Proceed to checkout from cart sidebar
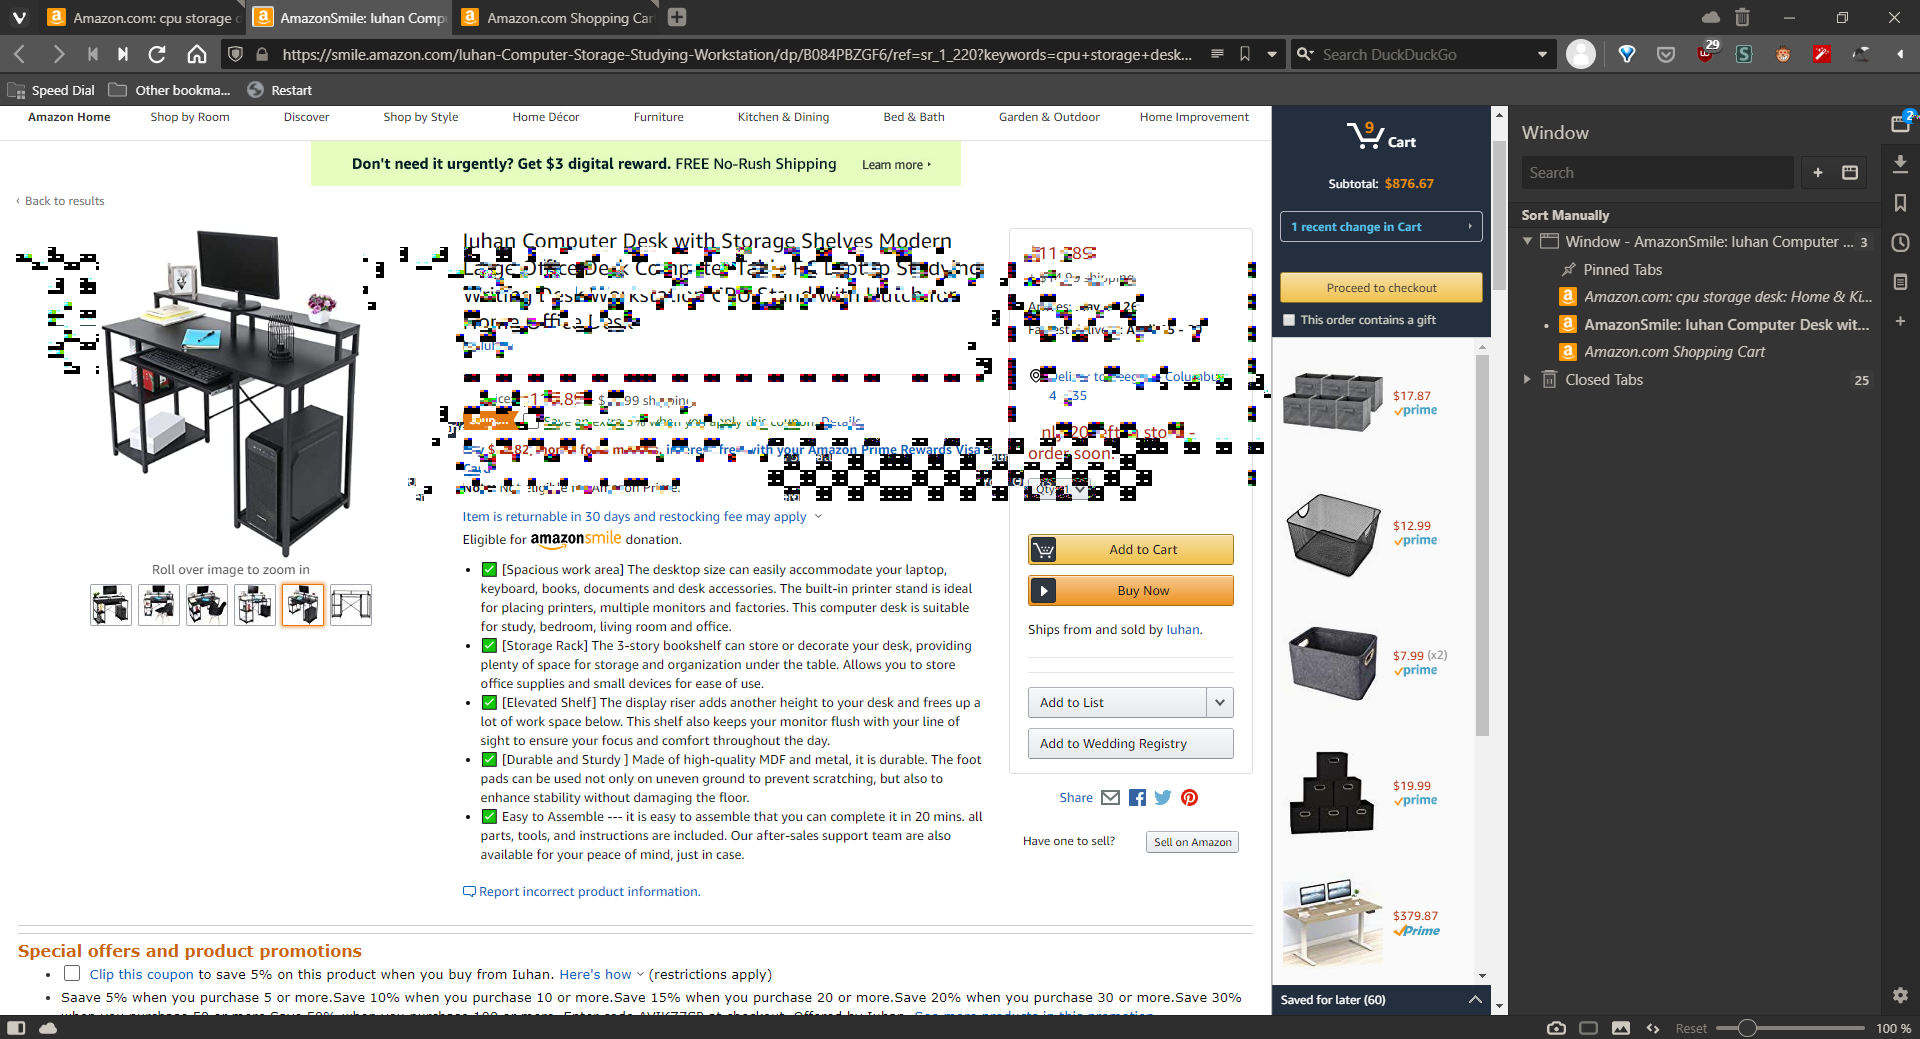 (1381, 287)
